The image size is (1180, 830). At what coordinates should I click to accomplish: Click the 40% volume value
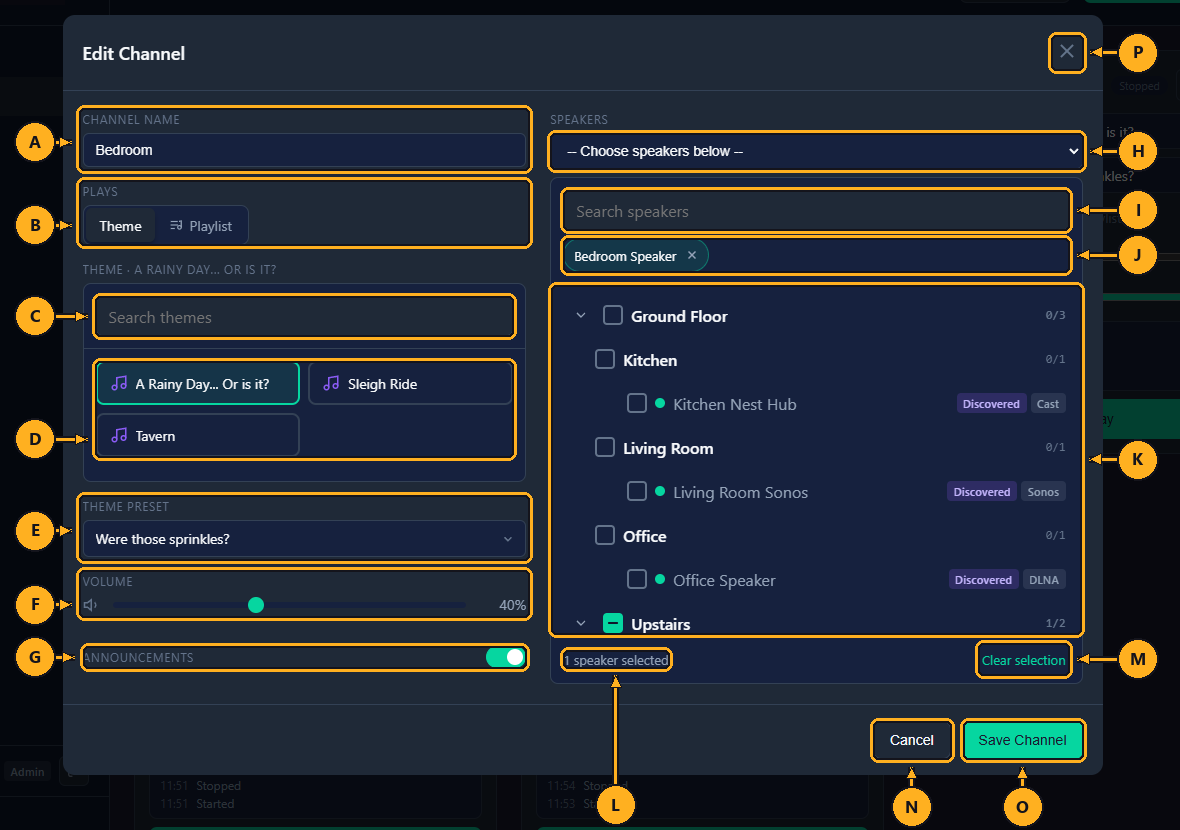(512, 605)
